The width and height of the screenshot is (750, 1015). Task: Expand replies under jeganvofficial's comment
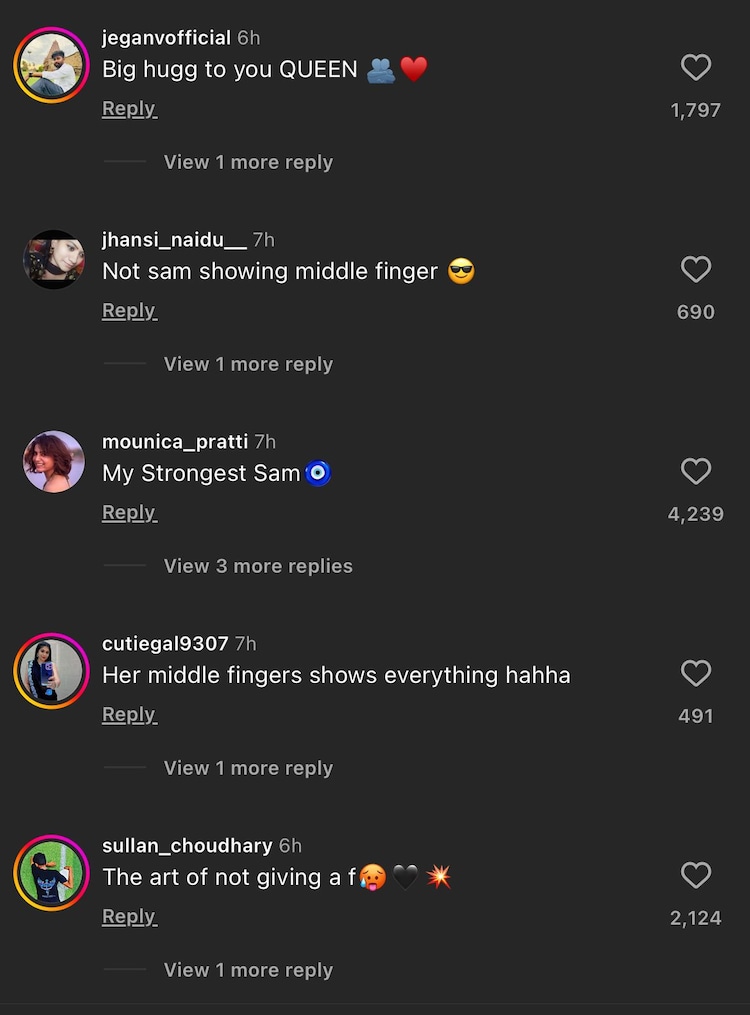coord(248,161)
